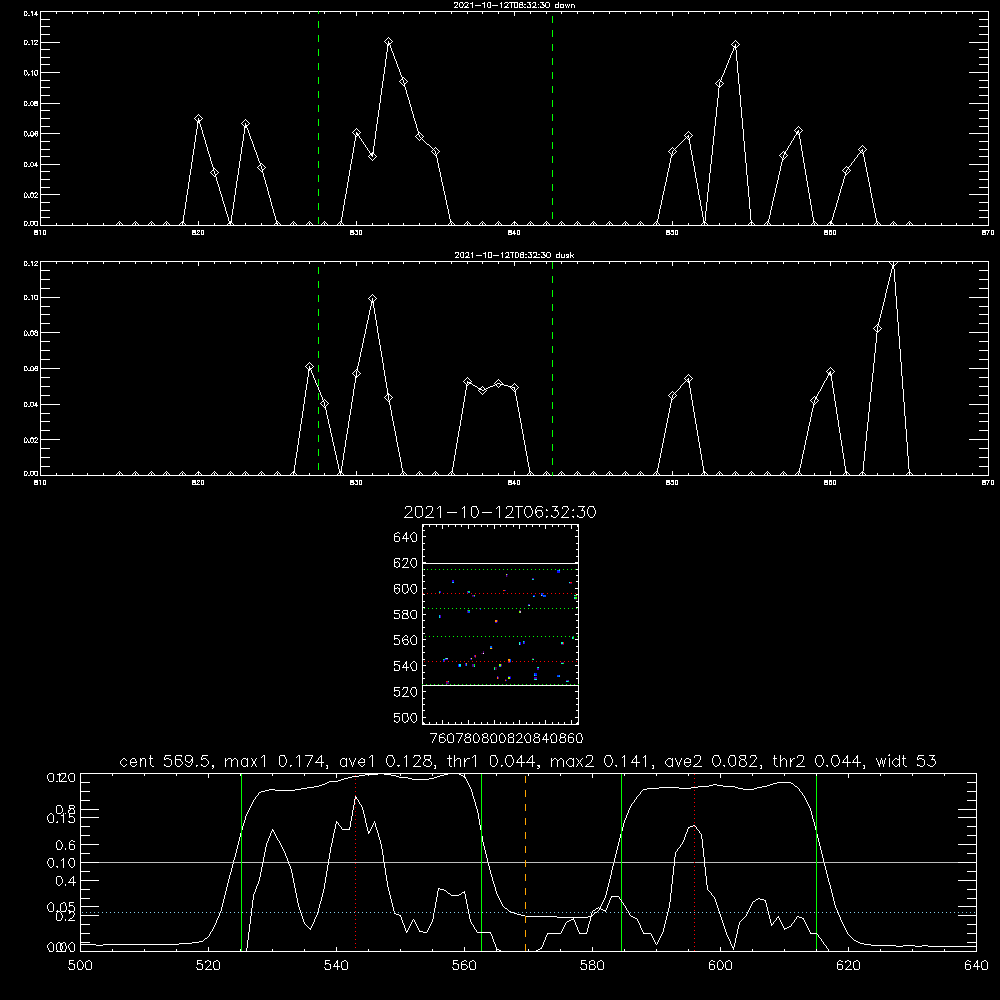Click the '520' y-axis label of image plot
This screenshot has height=1000, width=1000.
point(406,692)
